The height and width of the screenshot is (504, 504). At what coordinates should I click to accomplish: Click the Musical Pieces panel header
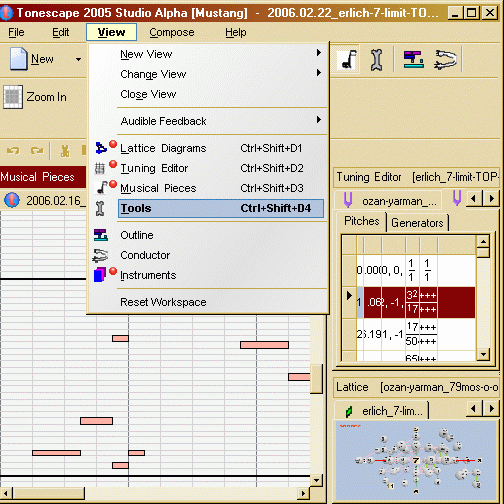click(x=43, y=177)
